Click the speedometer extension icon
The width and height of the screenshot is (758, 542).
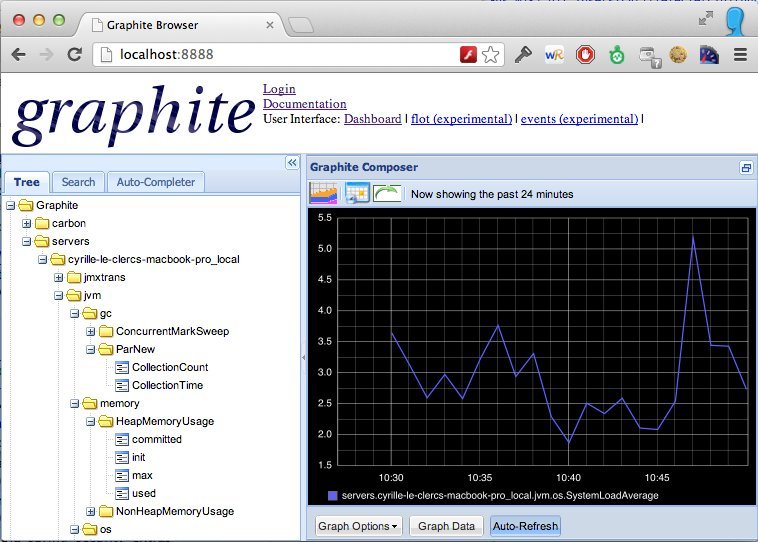click(x=709, y=55)
